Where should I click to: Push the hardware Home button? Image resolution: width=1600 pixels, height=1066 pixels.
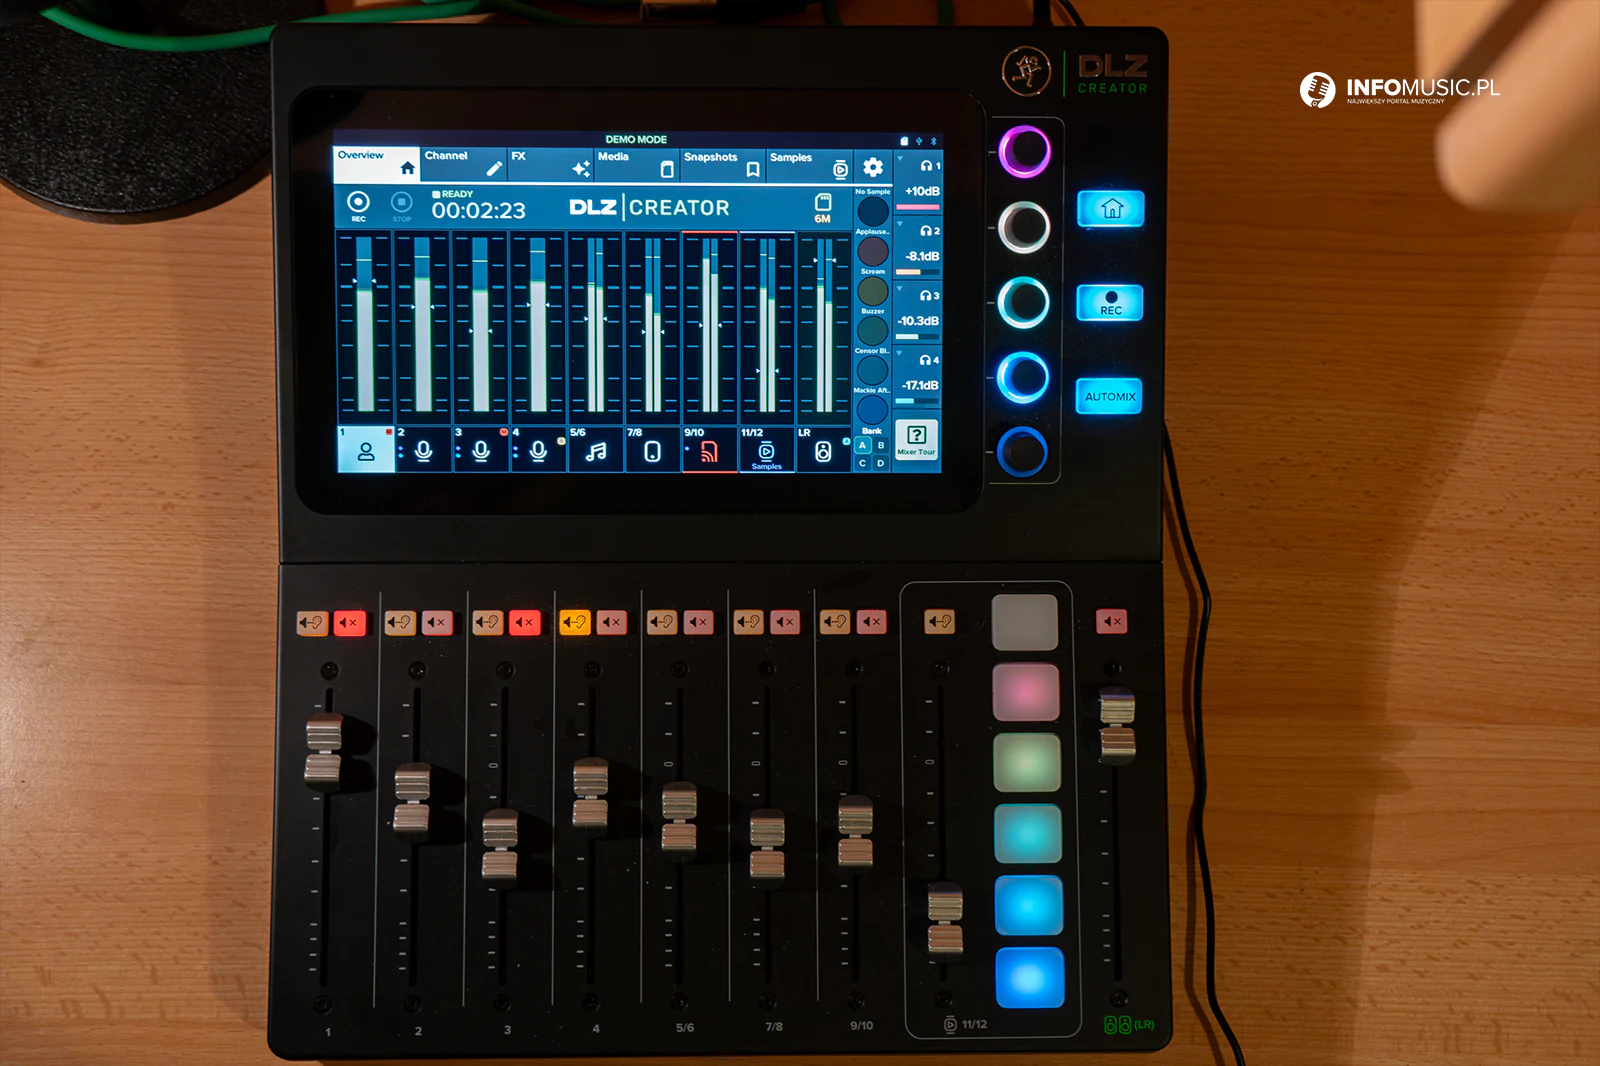(x=1111, y=209)
